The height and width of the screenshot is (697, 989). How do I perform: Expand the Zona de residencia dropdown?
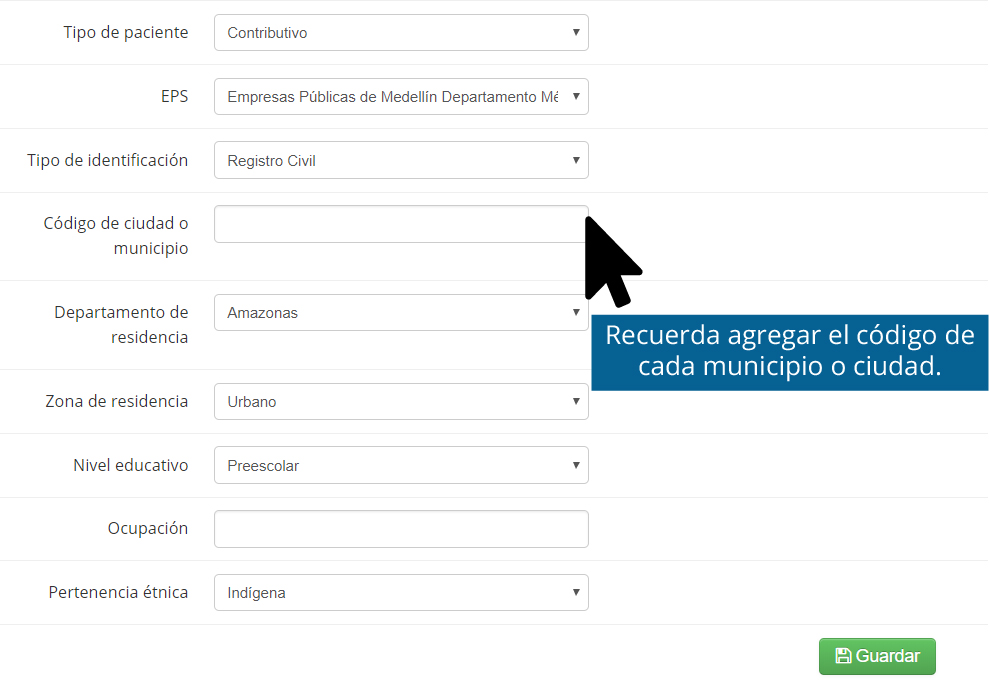(x=401, y=401)
